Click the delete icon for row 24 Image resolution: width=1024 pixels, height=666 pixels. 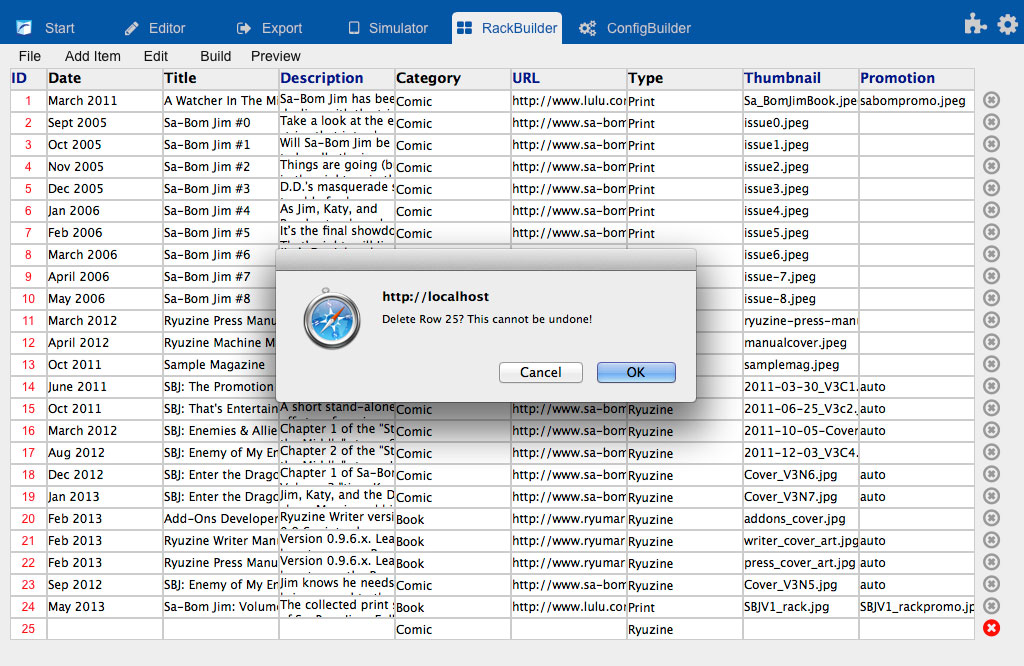[x=991, y=606]
